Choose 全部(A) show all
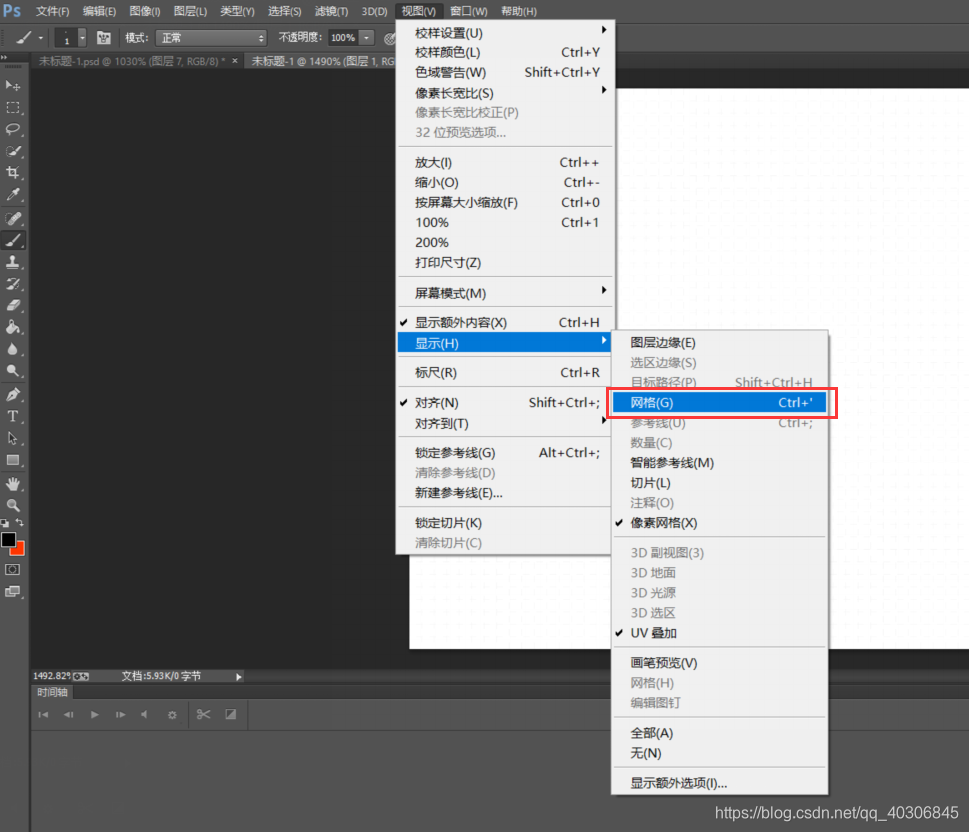This screenshot has height=832, width=969. click(x=719, y=733)
